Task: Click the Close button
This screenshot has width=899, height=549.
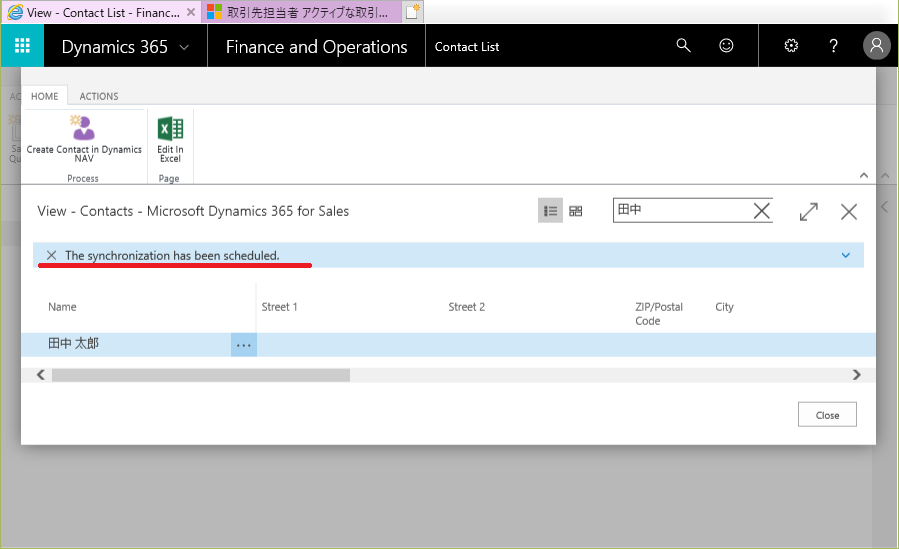Action: click(x=827, y=415)
